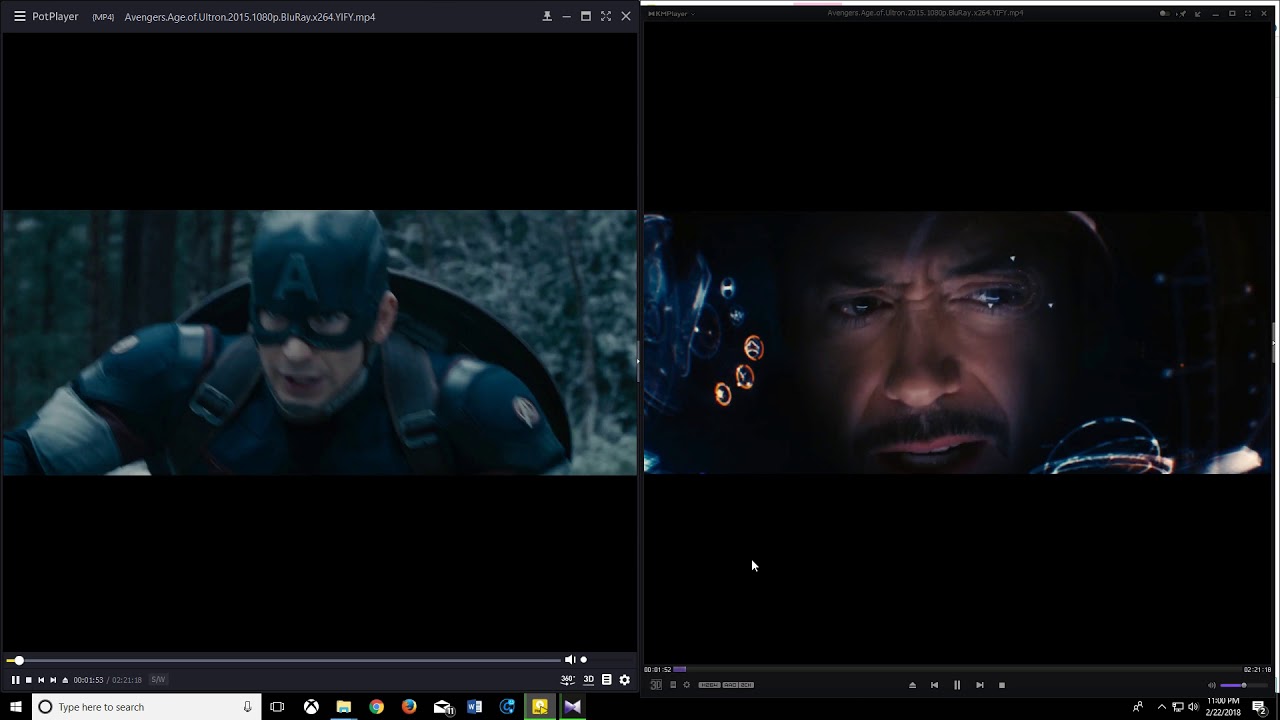Viewport: 1280px width, 720px height.
Task: Activate the Cortana microphone in the search box
Action: point(247,707)
